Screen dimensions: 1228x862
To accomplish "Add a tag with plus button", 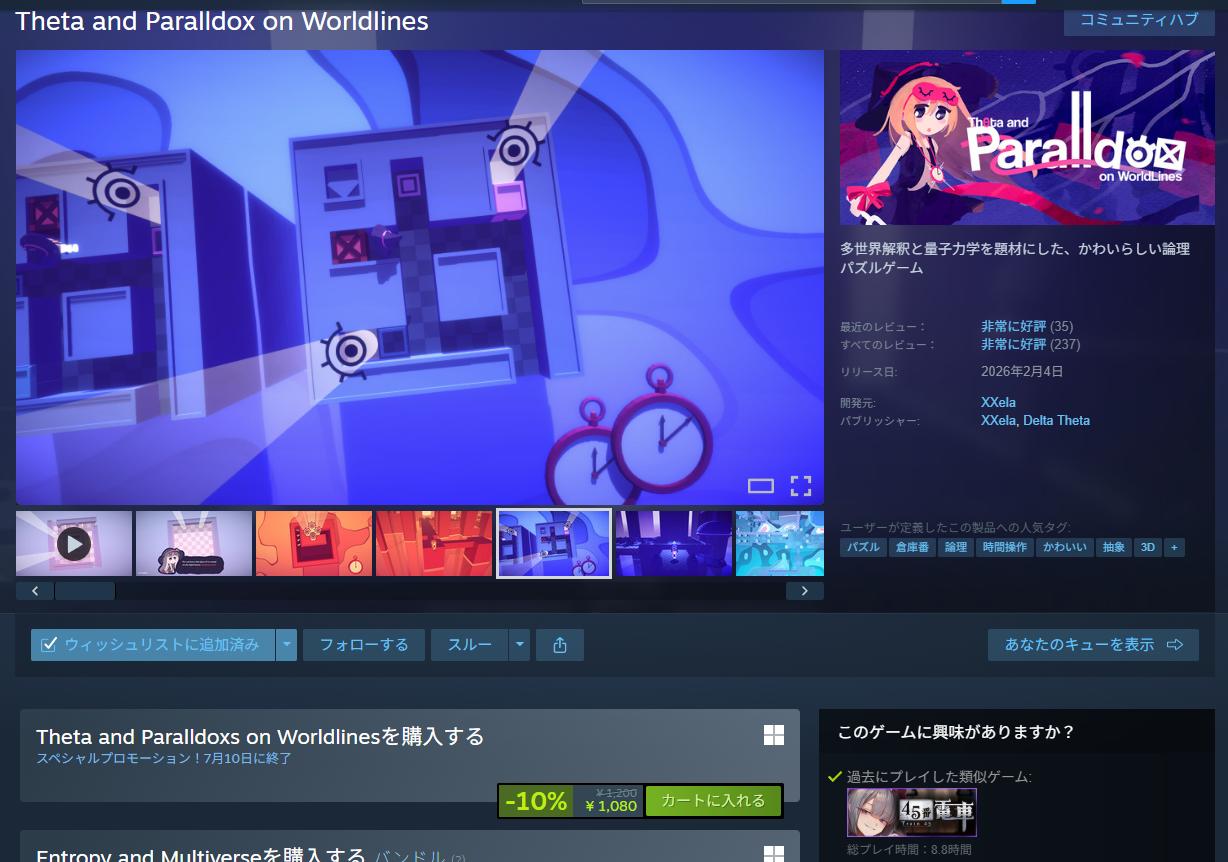I will click(x=1174, y=547).
